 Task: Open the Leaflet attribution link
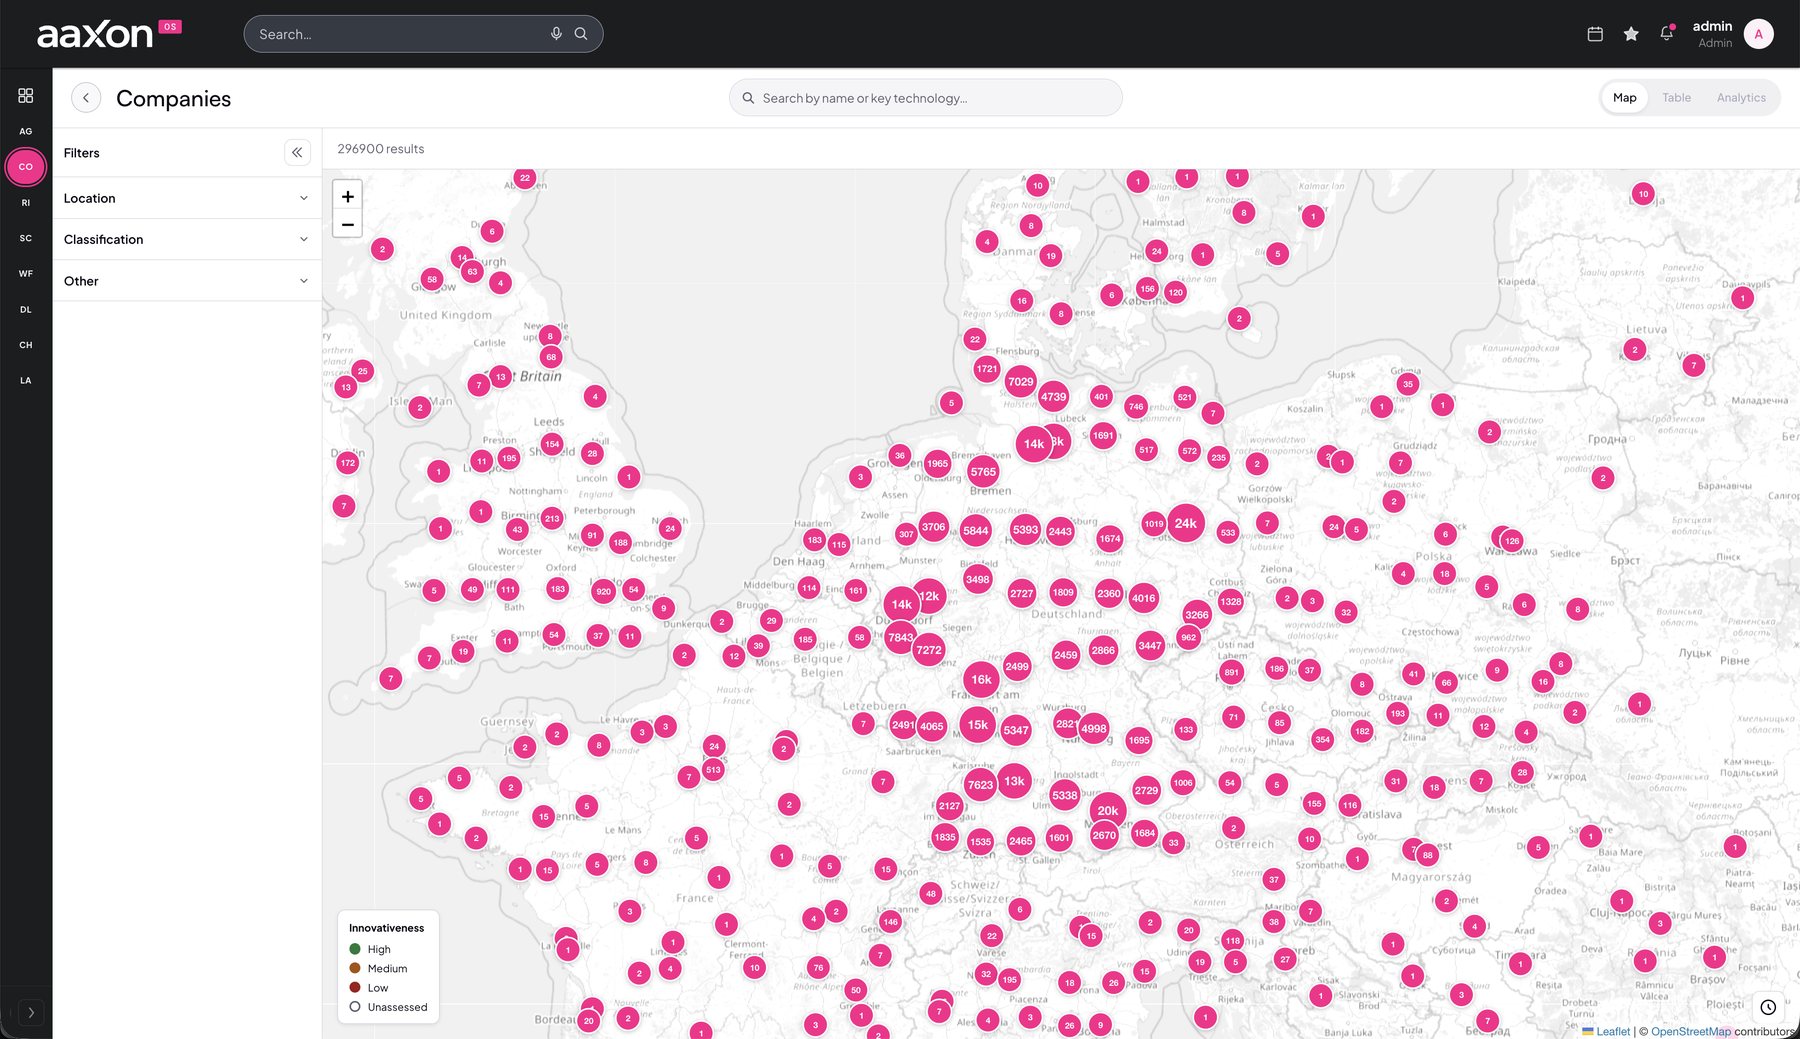pos(1612,1031)
